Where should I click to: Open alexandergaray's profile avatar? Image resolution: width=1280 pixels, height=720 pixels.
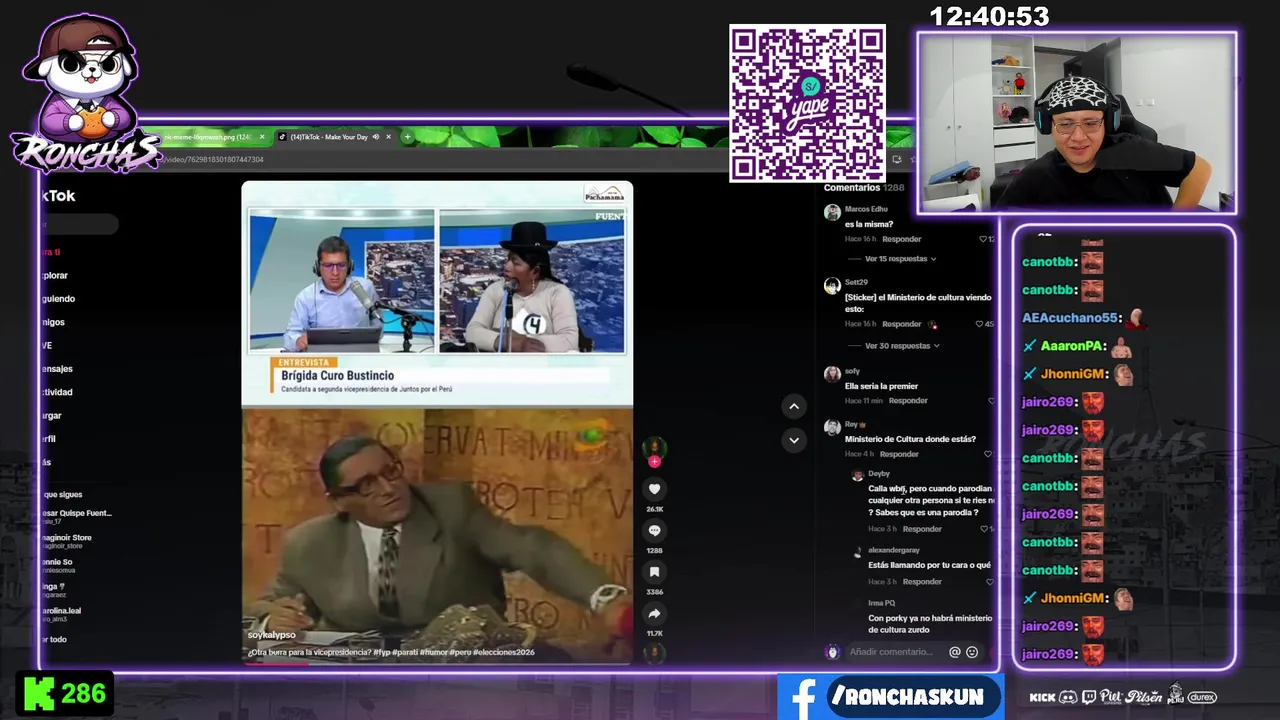point(857,552)
